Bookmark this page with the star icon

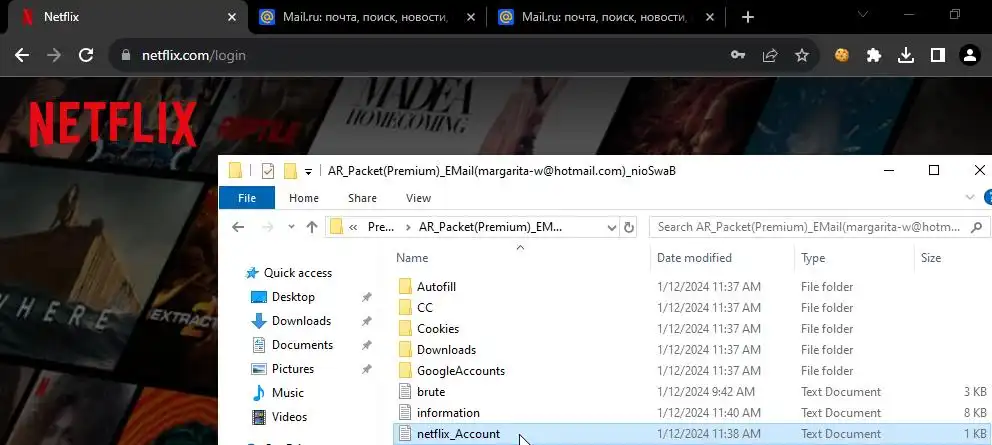tap(802, 56)
